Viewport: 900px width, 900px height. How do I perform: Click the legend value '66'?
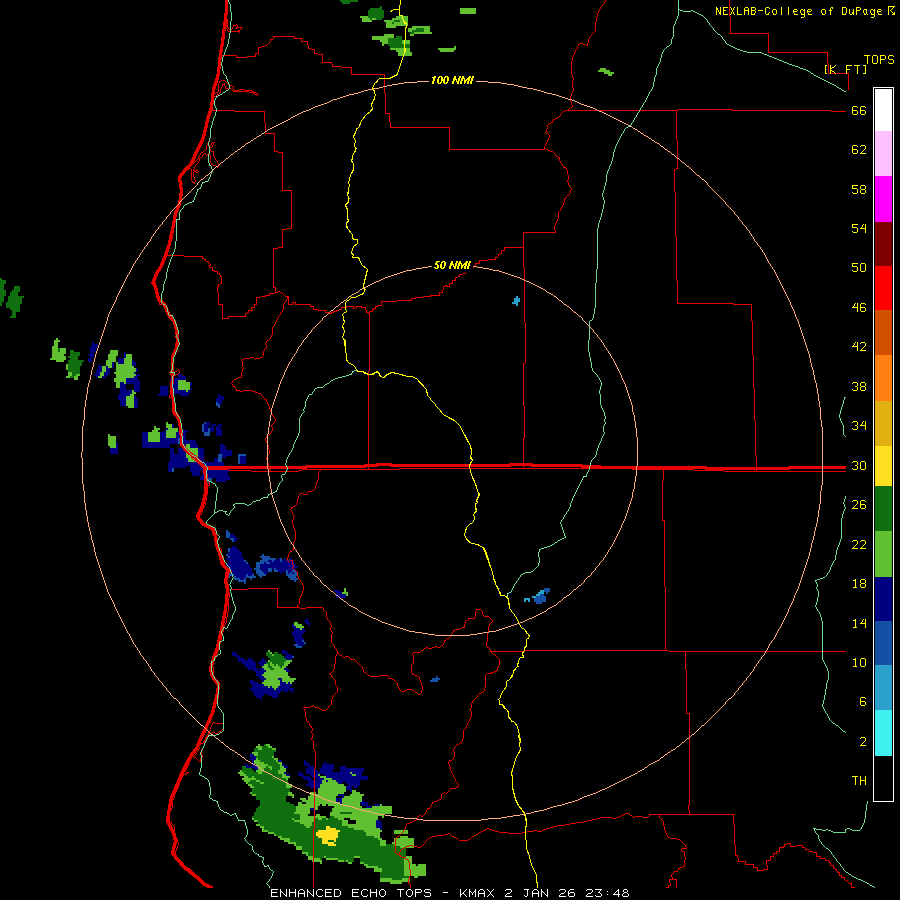[859, 111]
